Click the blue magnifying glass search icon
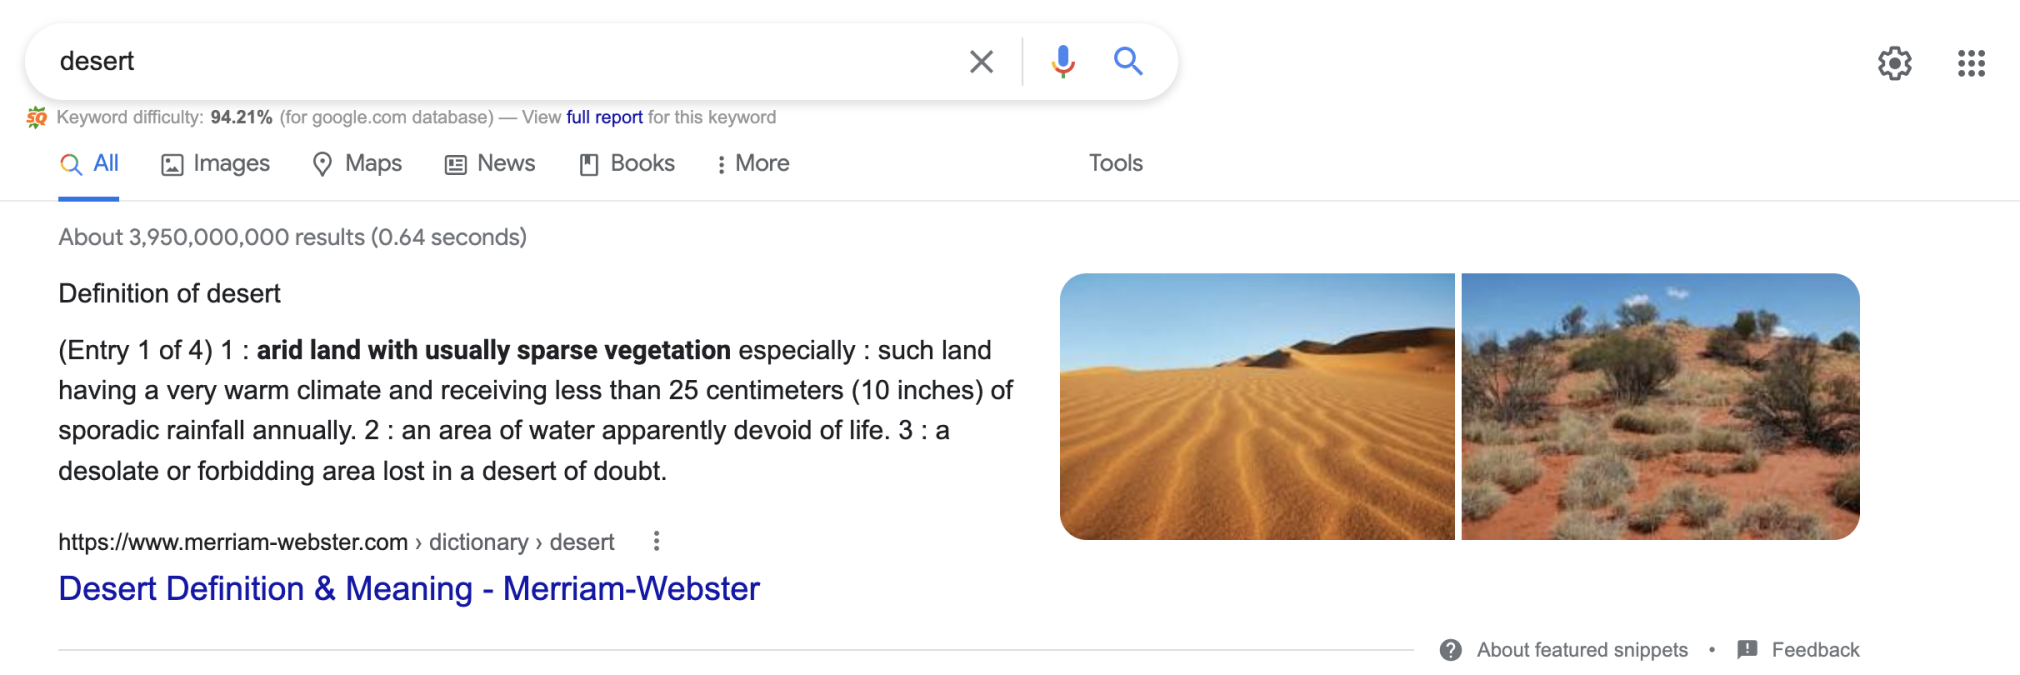 (1128, 62)
